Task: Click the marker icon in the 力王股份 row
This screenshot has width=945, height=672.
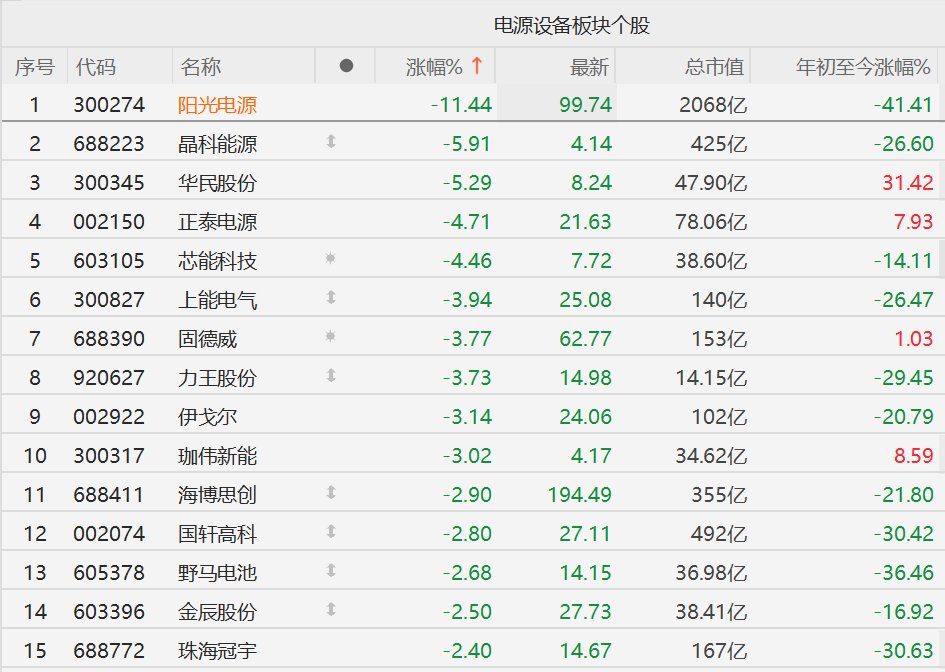Action: tap(331, 375)
